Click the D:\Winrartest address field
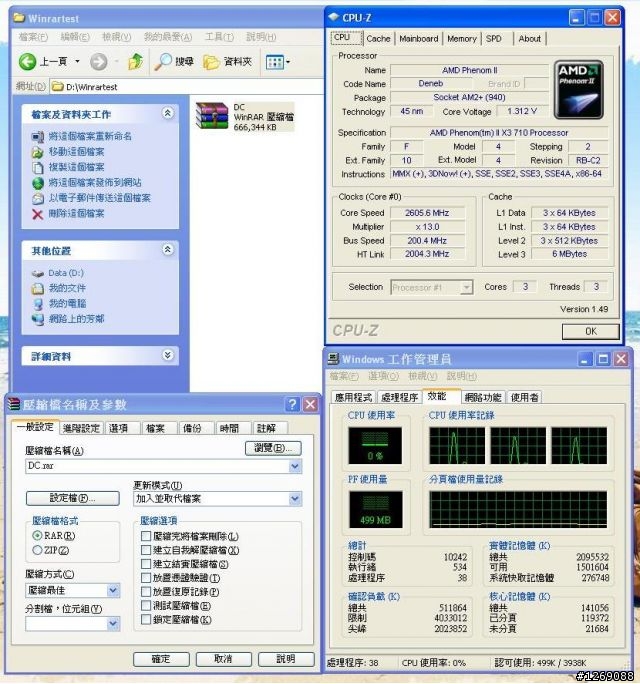 (188, 86)
